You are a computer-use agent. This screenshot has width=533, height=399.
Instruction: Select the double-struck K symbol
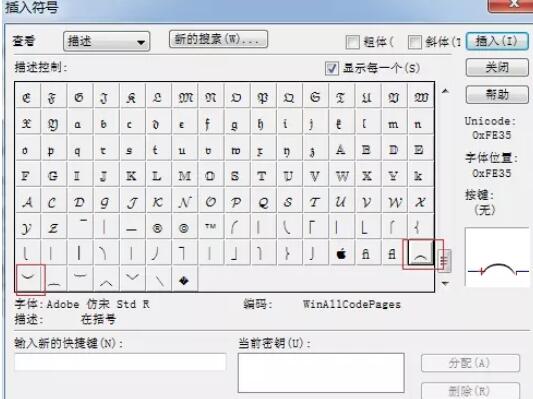(131, 176)
